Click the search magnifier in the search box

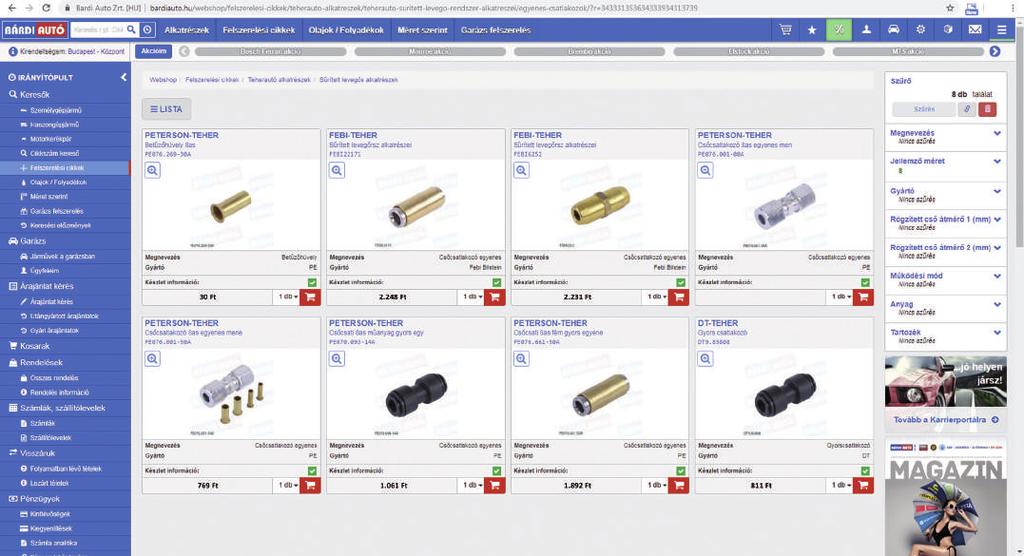(131, 30)
